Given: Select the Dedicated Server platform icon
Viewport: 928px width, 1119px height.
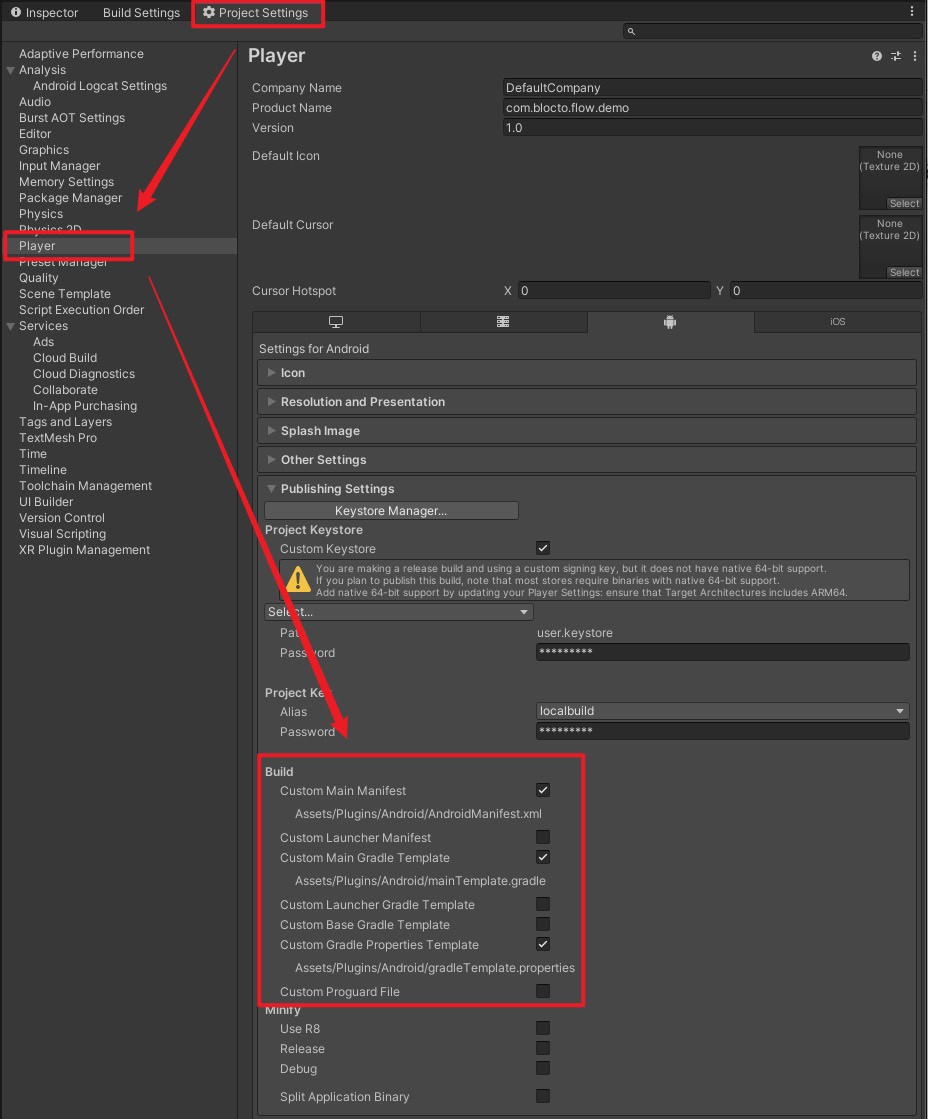Looking at the screenshot, I should point(503,321).
